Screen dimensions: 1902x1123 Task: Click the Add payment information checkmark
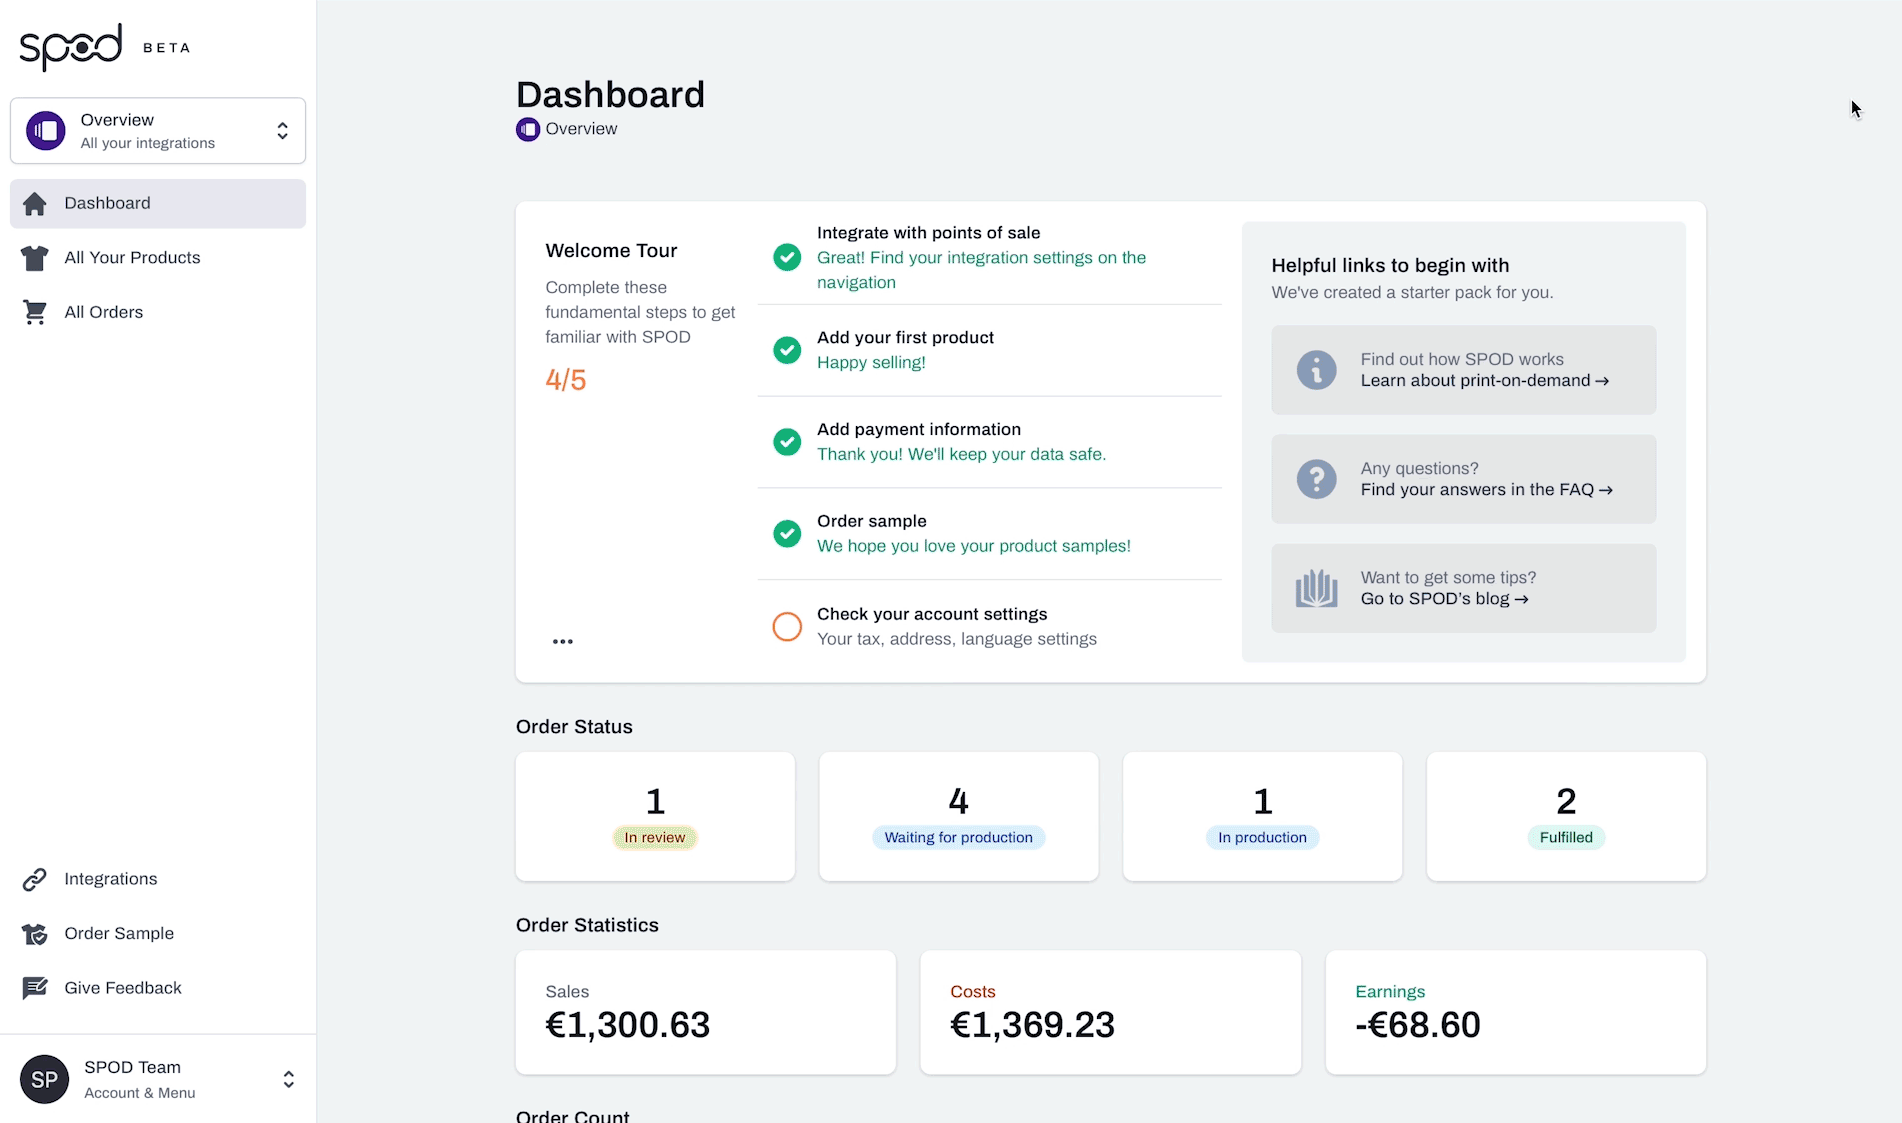(787, 442)
